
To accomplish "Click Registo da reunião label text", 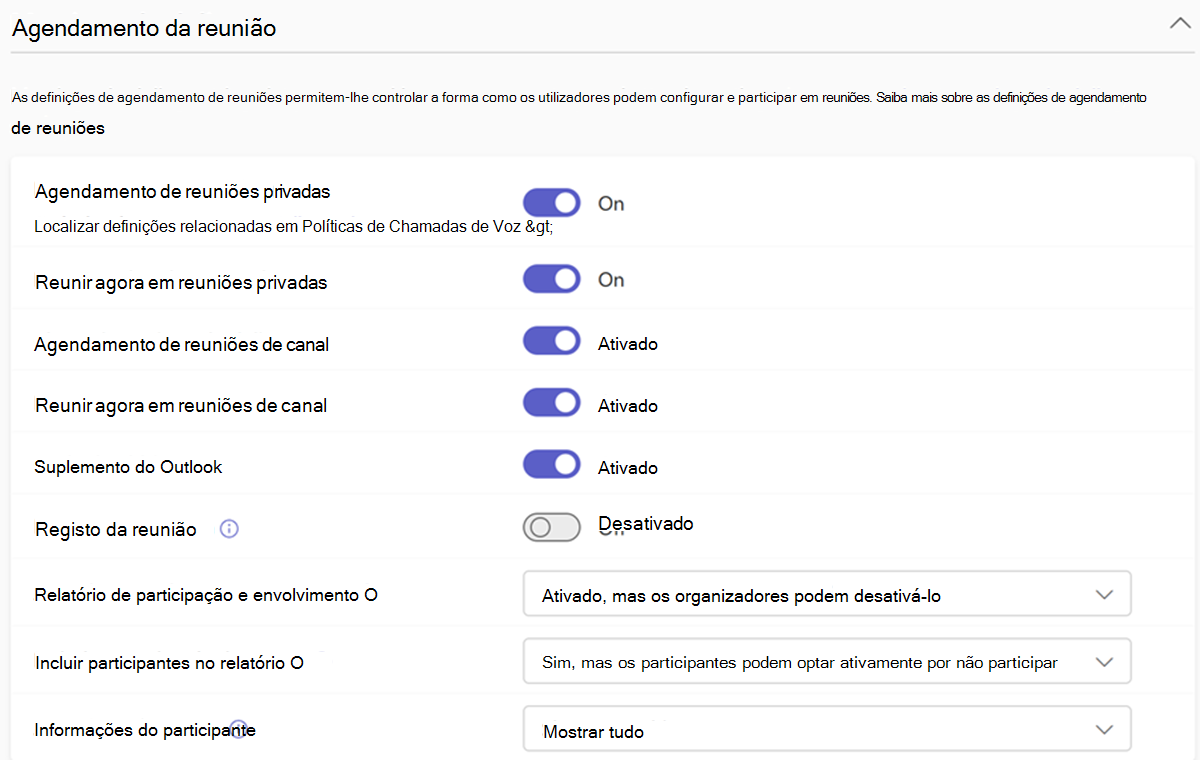I will click(116, 529).
